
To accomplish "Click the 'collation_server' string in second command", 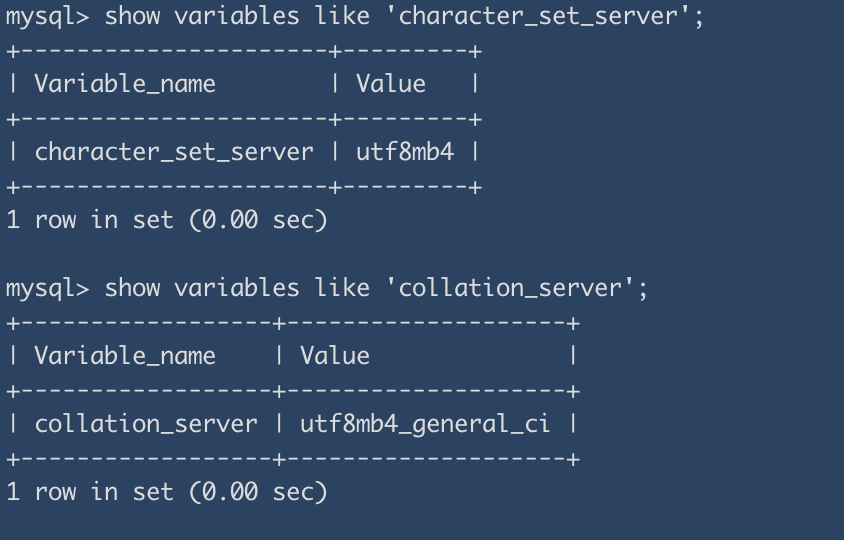I will pyautogui.click(x=513, y=288).
